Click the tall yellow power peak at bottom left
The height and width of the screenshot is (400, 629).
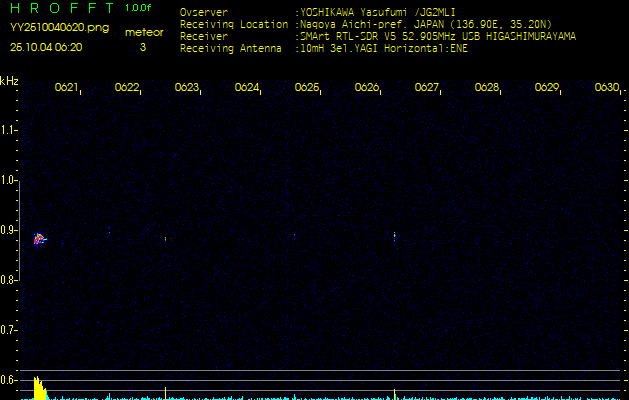click(39, 388)
